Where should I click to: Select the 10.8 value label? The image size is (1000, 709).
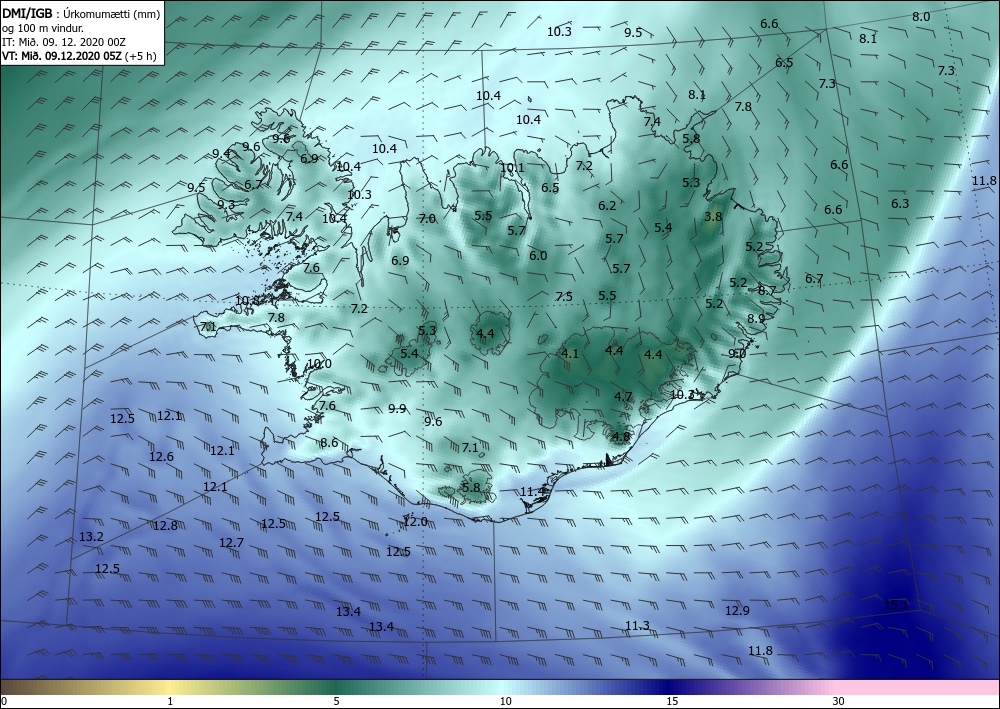pyautogui.click(x=247, y=300)
